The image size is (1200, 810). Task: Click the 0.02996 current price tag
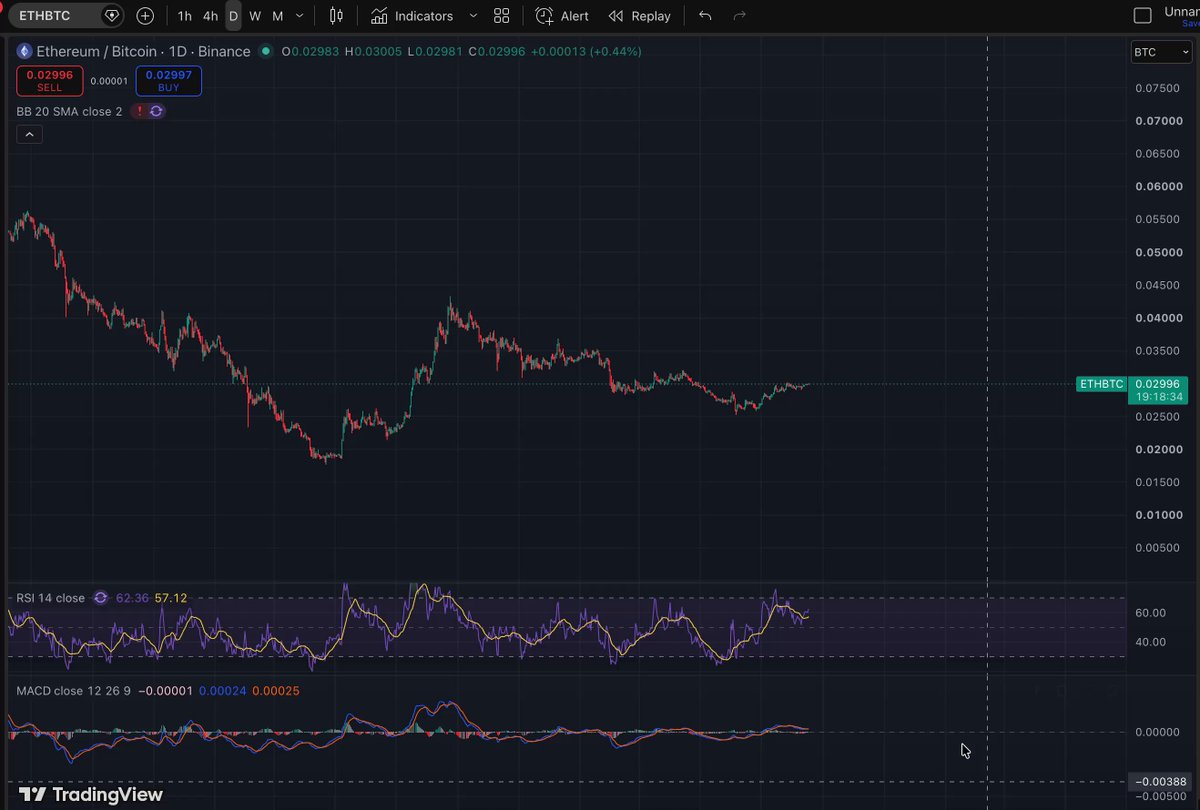pyautogui.click(x=1159, y=390)
